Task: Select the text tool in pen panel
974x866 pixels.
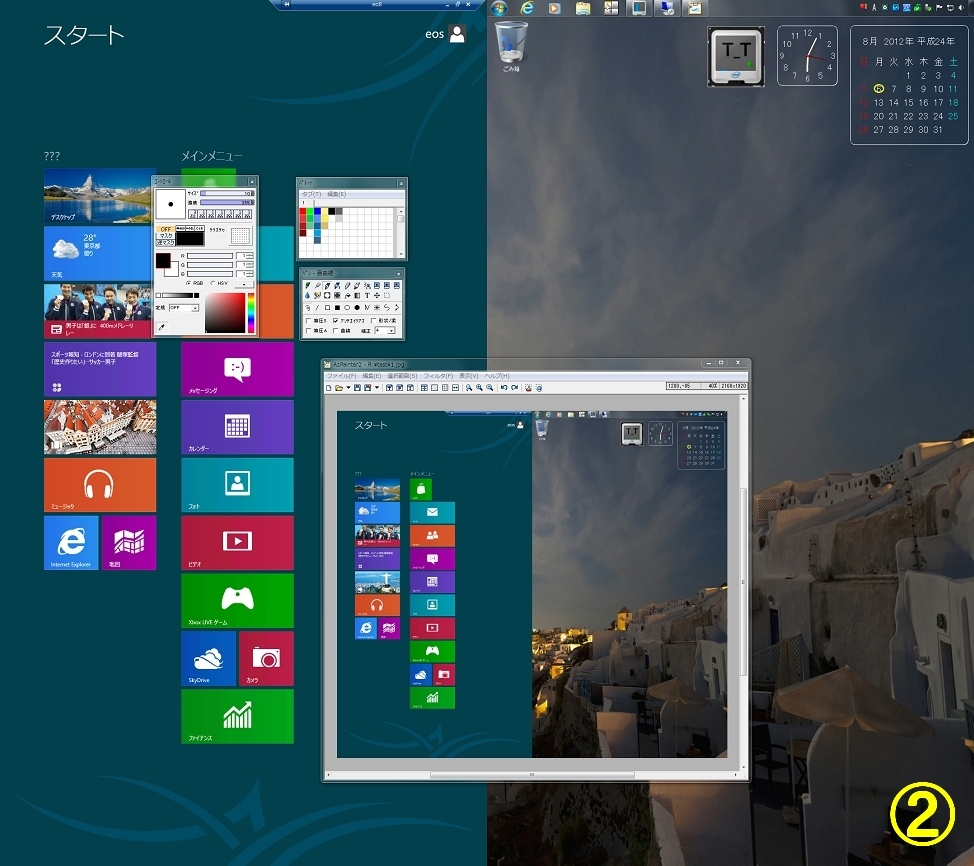Action: (366, 296)
